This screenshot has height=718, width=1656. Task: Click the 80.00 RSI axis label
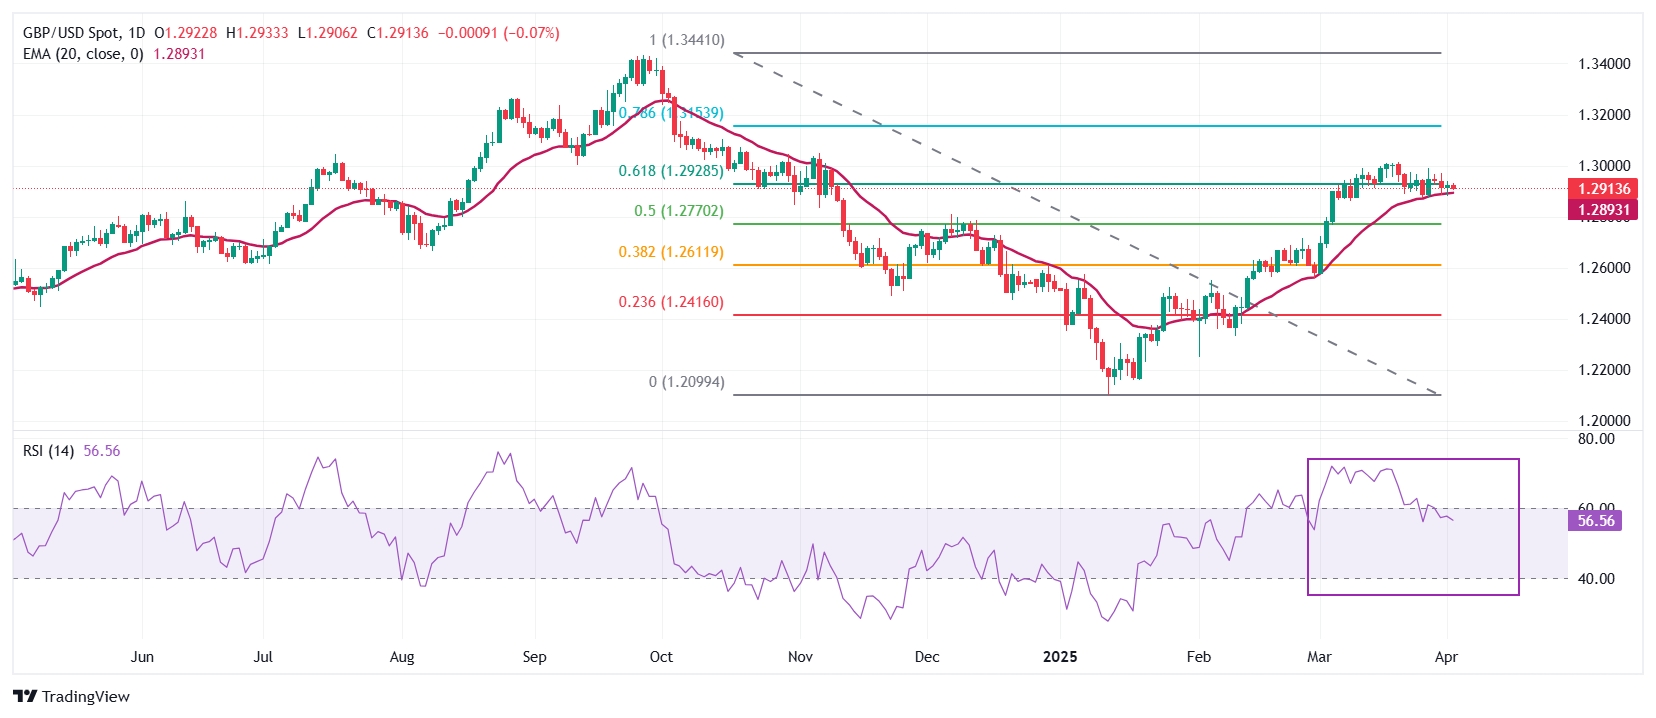1595,439
